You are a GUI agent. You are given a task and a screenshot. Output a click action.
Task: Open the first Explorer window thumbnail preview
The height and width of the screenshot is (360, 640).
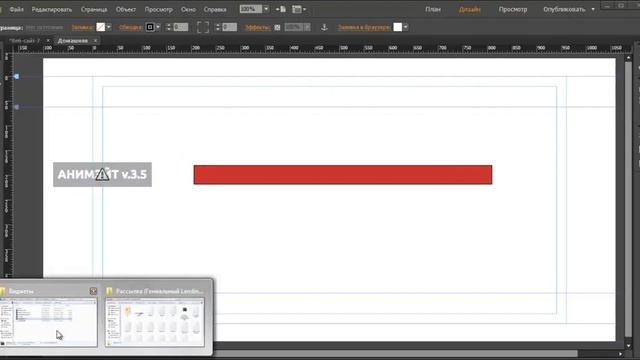point(49,322)
